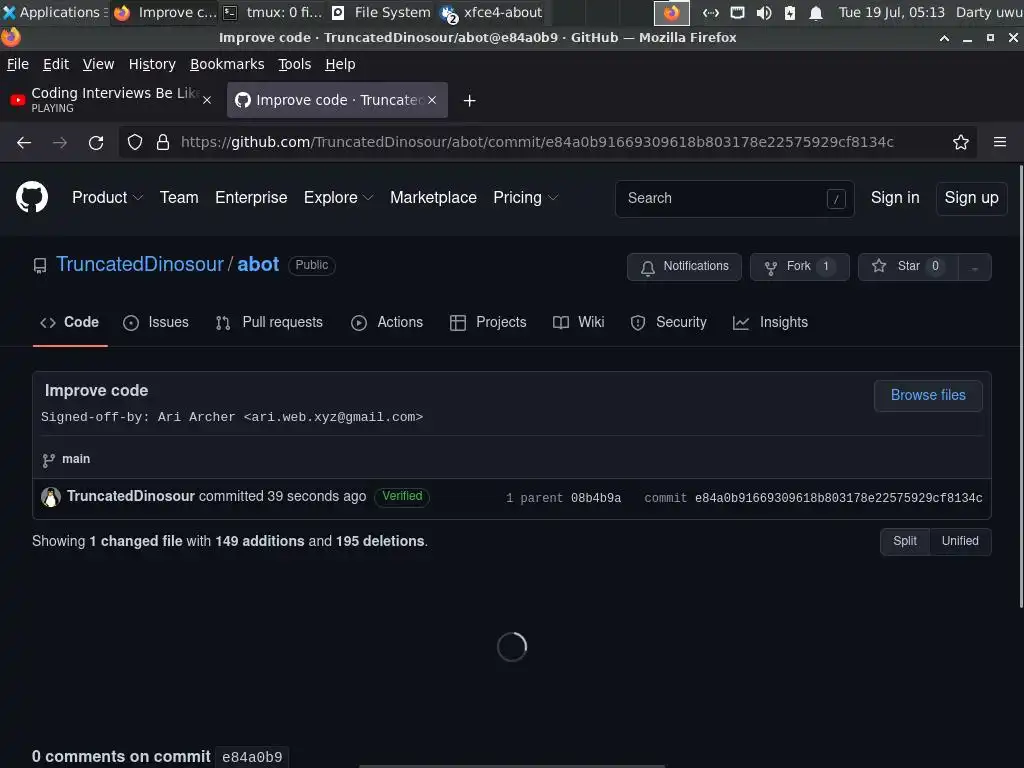Expand the Pricing dropdown
Image resolution: width=1024 pixels, height=768 pixels.
click(526, 197)
